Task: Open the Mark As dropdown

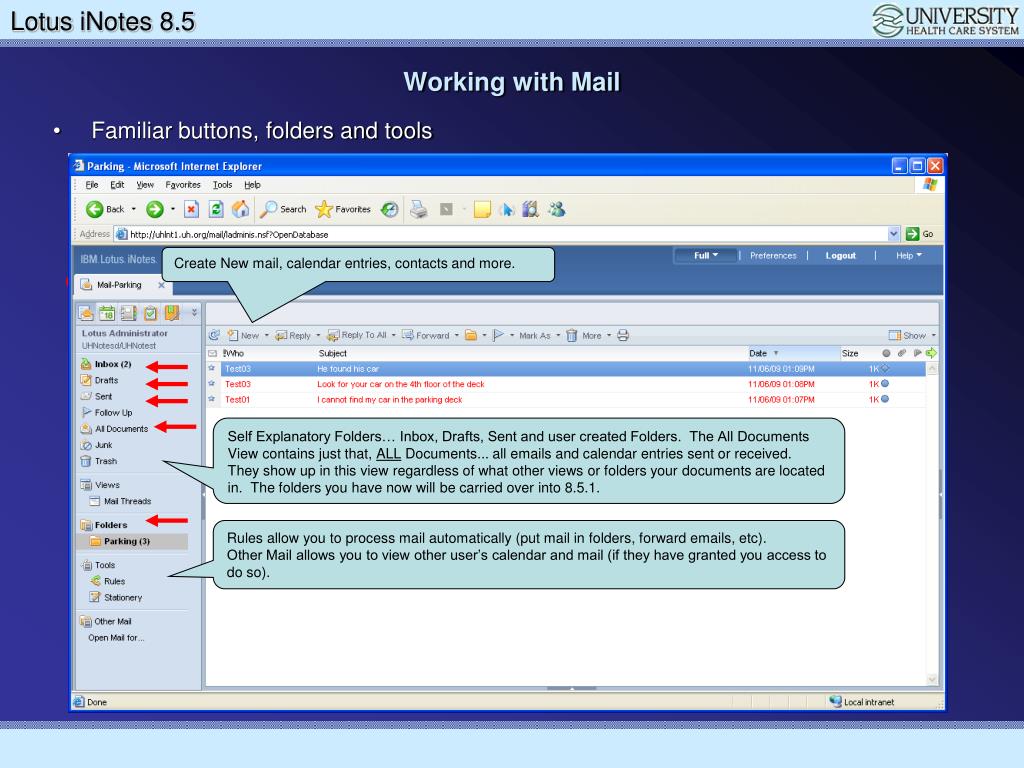Action: tap(539, 336)
